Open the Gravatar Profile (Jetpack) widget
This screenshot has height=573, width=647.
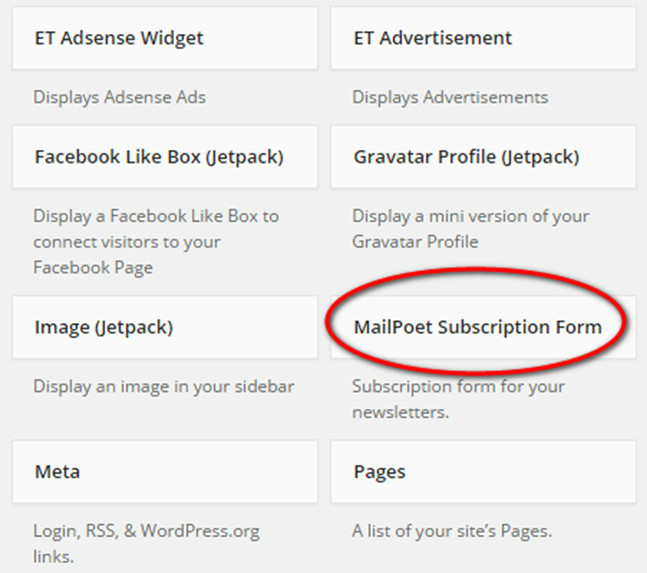pyautogui.click(x=484, y=157)
